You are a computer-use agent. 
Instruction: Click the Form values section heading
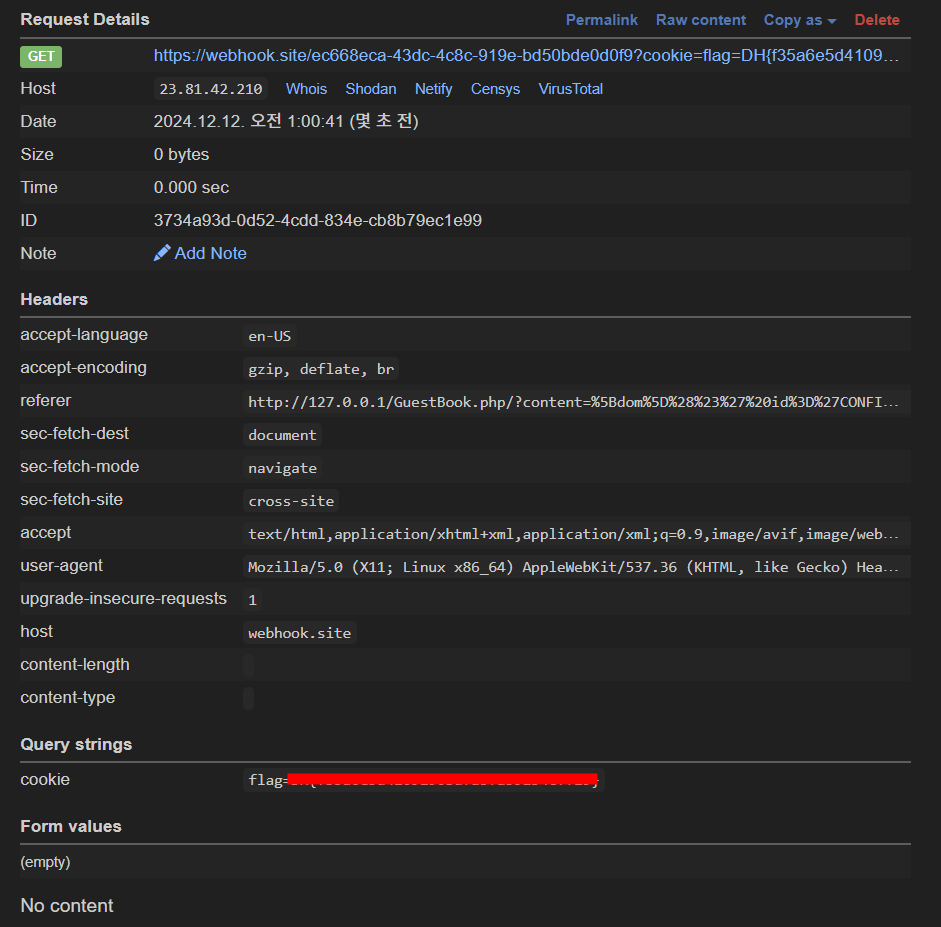click(x=71, y=826)
